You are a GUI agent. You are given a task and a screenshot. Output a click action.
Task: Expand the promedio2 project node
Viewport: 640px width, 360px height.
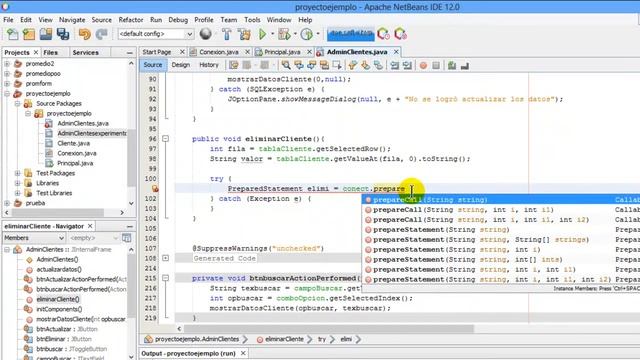[7, 64]
